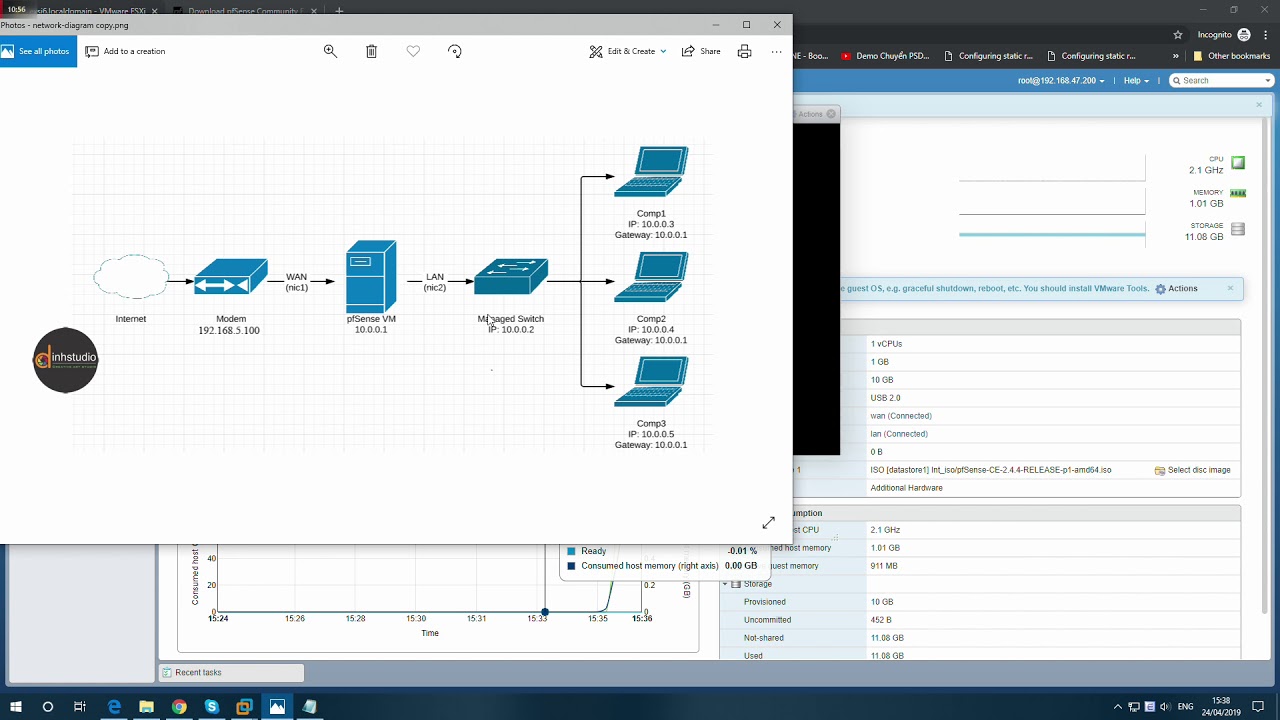Click the rotate icon in Photos toolbar
This screenshot has height=720, width=1280.
455,51
